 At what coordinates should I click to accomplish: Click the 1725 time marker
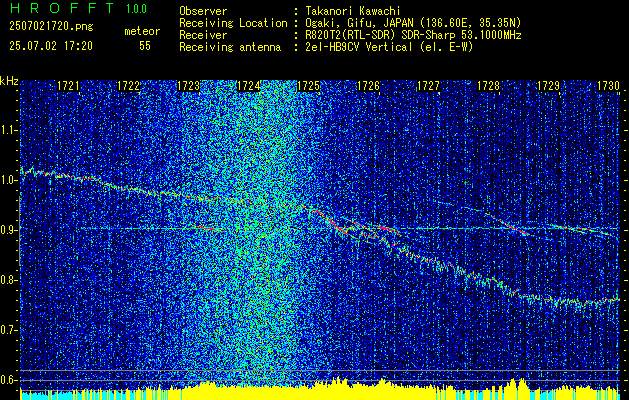point(308,85)
